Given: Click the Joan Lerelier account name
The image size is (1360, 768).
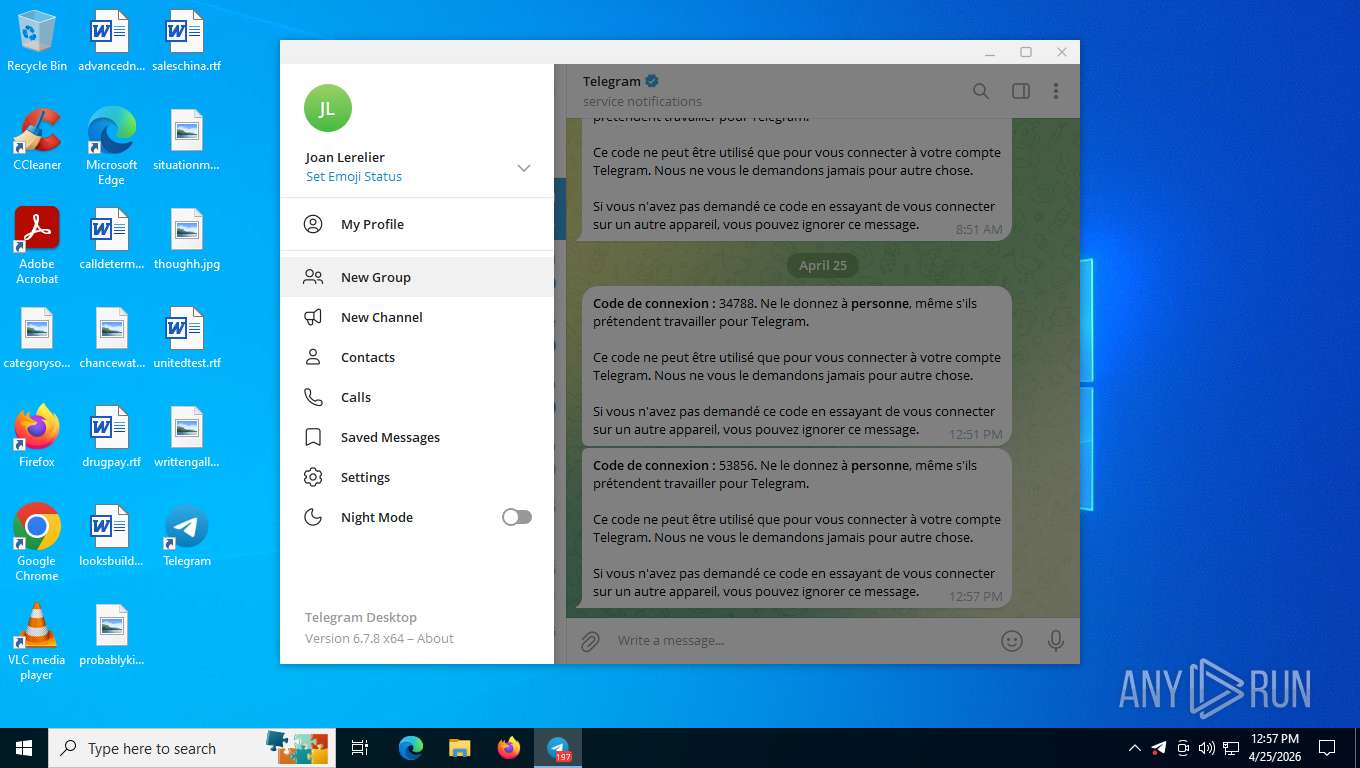Looking at the screenshot, I should tap(345, 157).
